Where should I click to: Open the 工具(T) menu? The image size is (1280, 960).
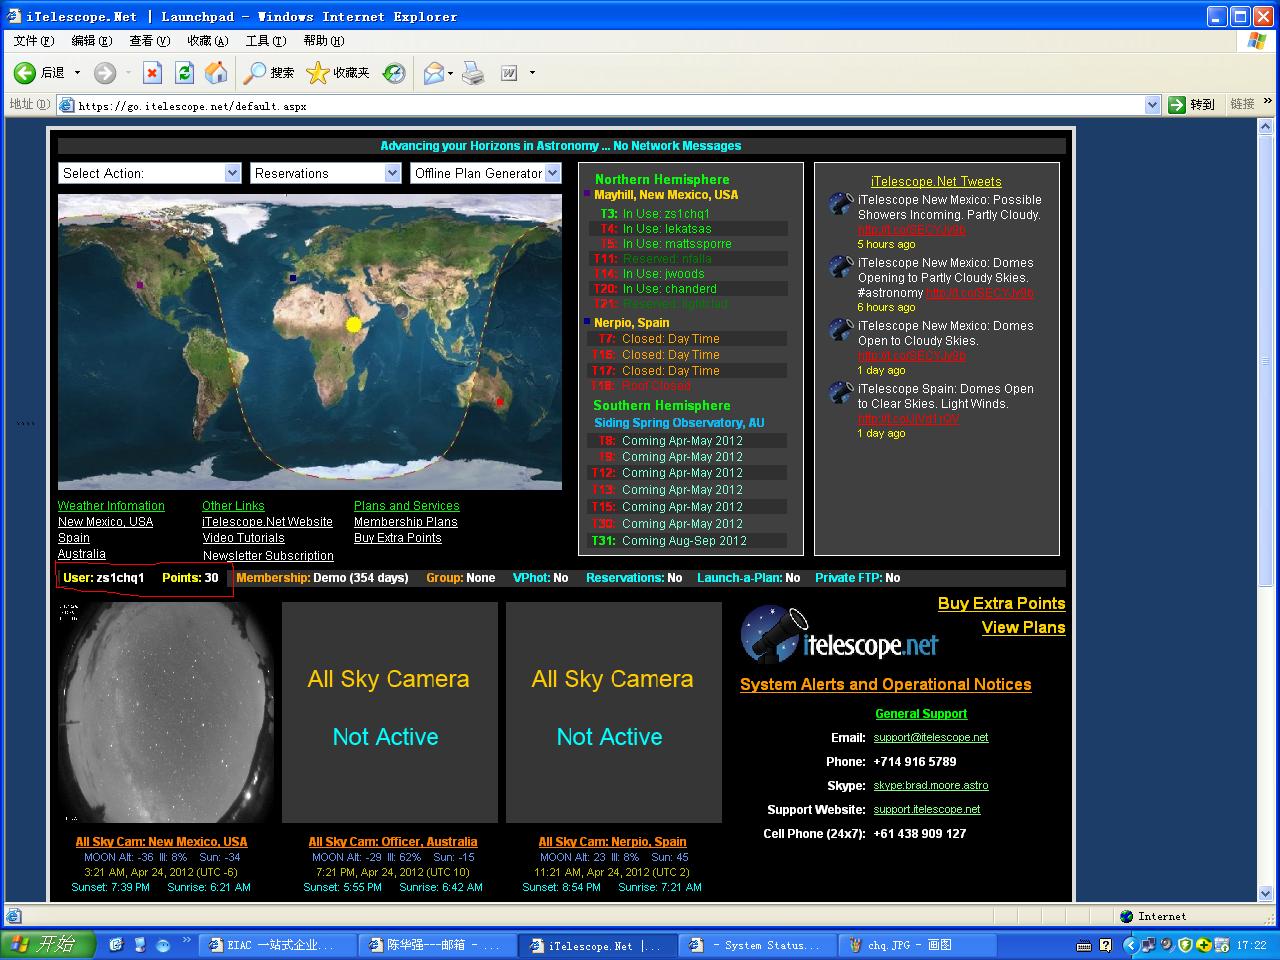pos(265,41)
